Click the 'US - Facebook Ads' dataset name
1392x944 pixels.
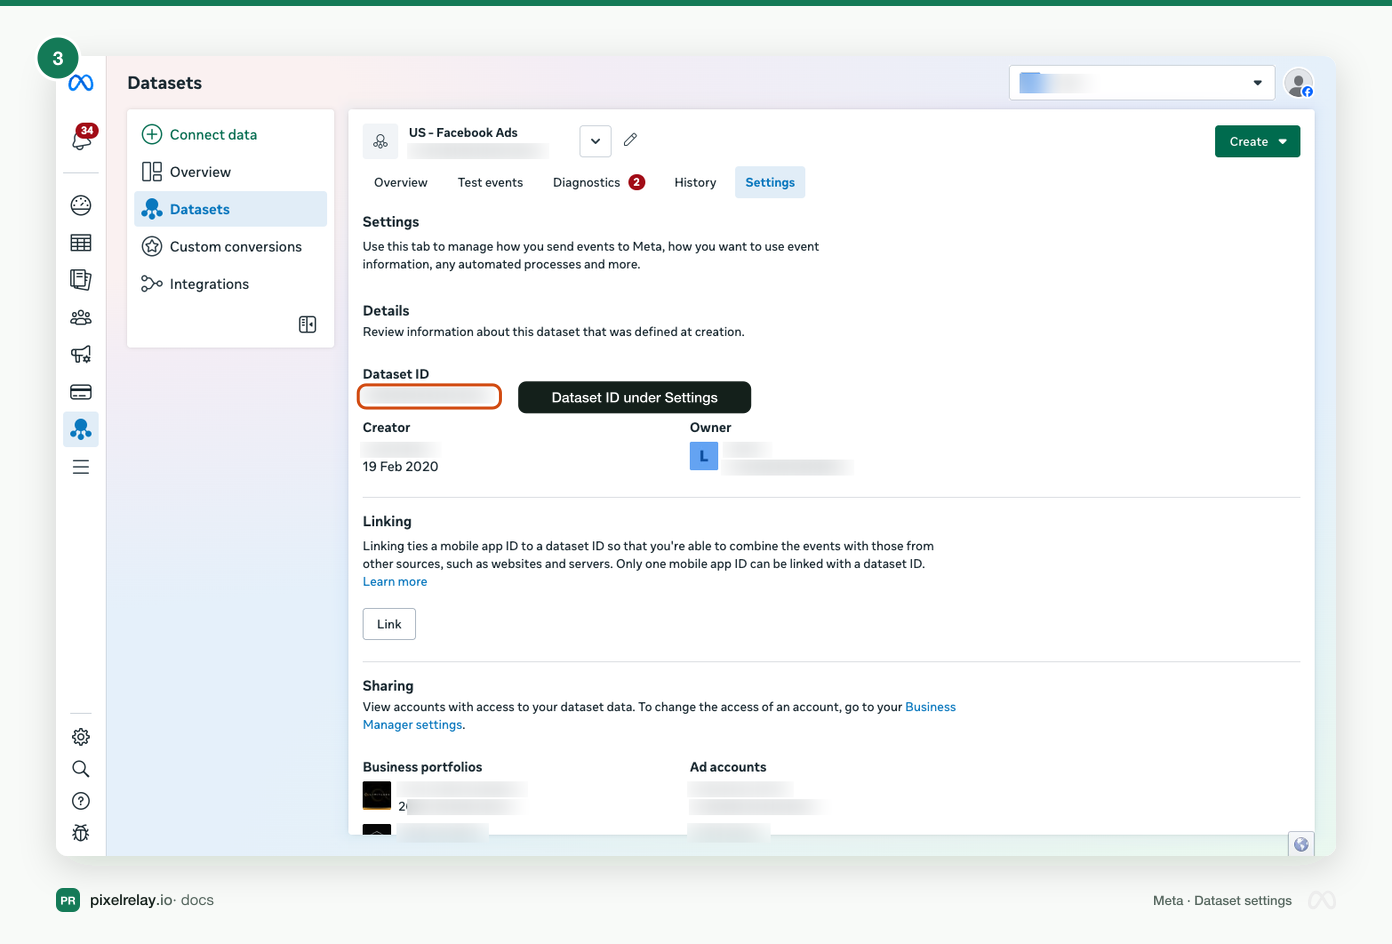[x=463, y=133]
